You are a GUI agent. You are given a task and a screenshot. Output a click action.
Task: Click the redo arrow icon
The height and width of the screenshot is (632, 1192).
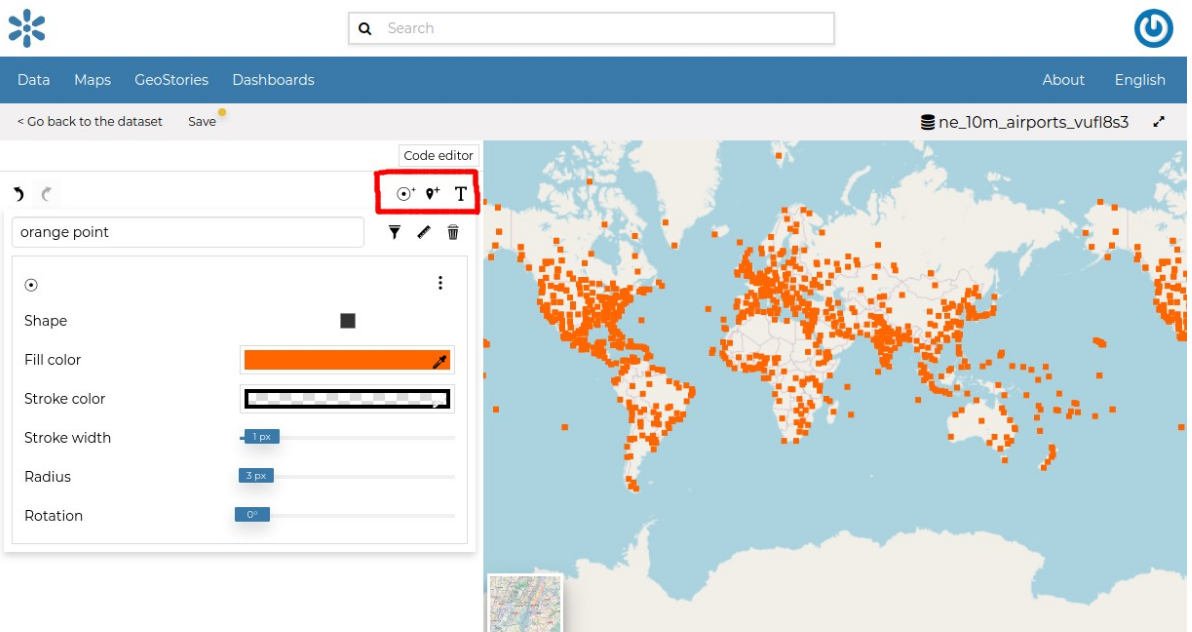pyautogui.click(x=46, y=194)
